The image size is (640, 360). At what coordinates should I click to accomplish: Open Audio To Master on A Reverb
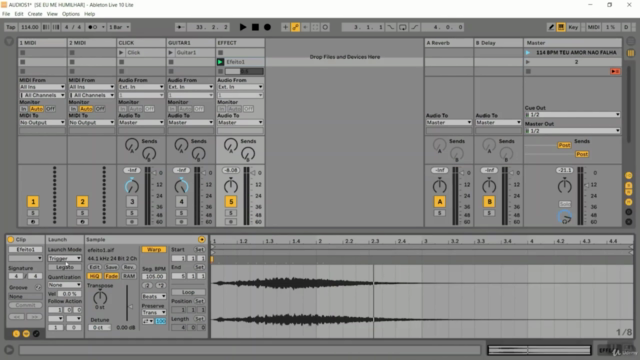(x=449, y=122)
